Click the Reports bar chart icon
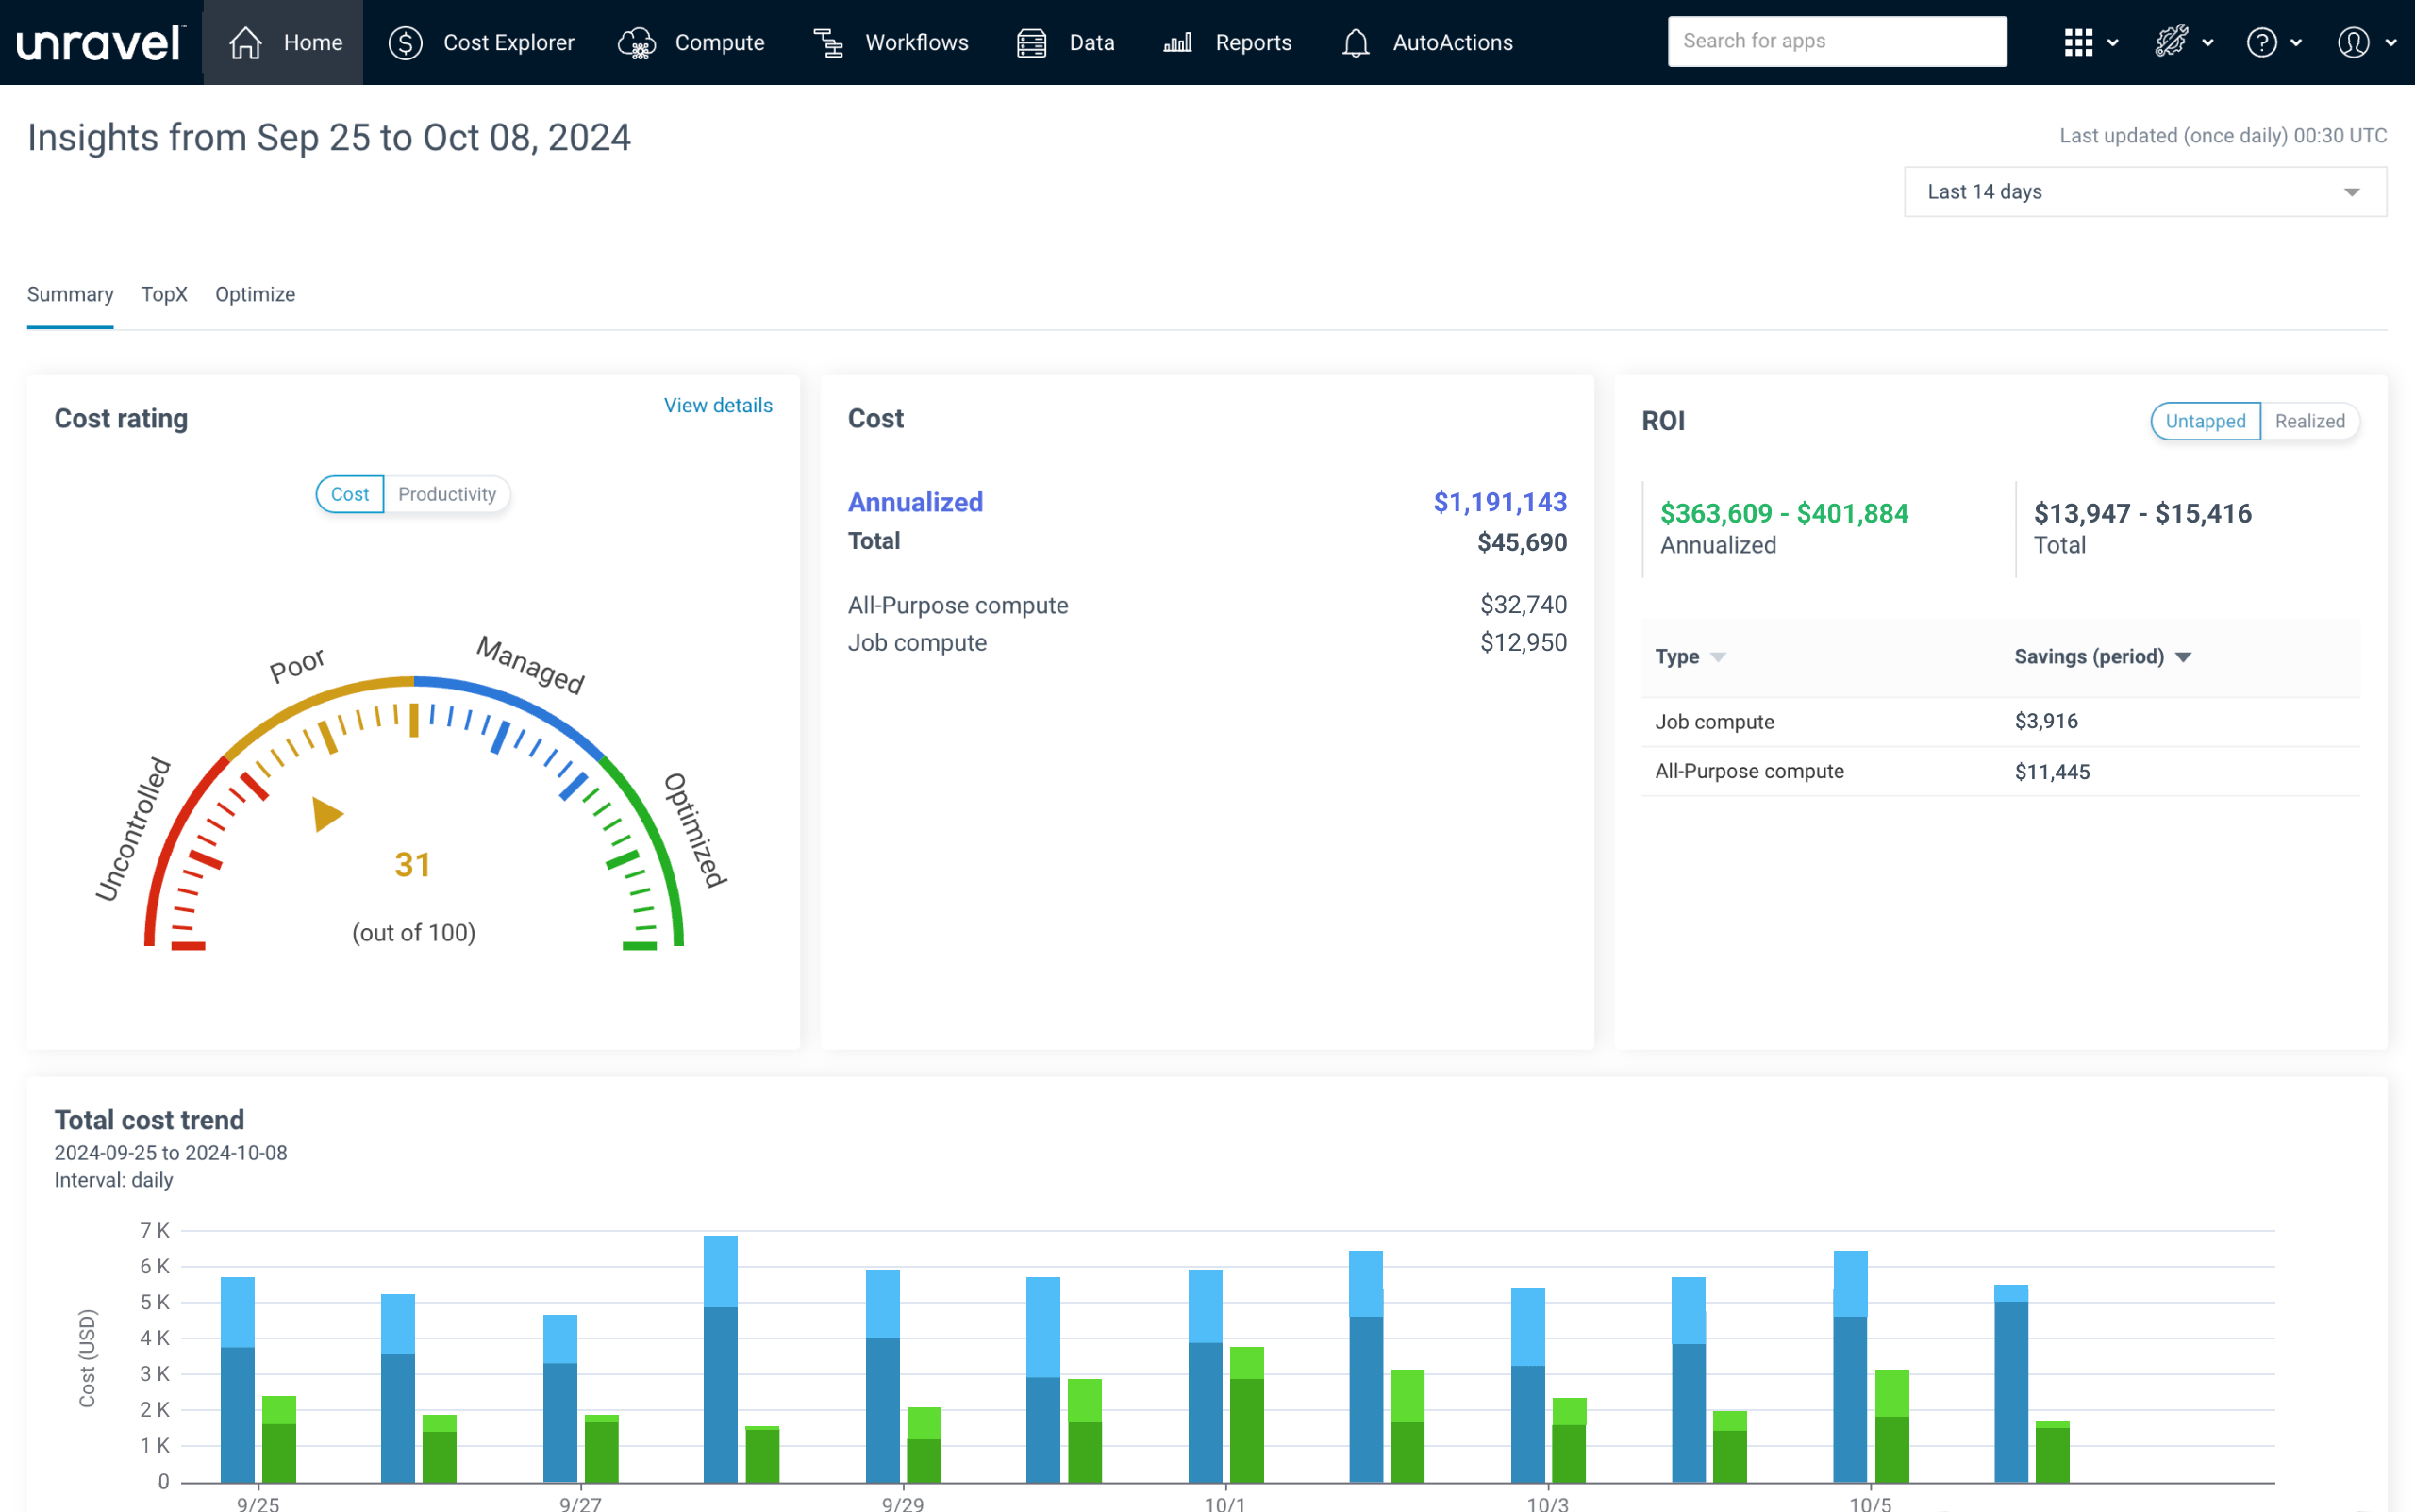 pos(1177,43)
